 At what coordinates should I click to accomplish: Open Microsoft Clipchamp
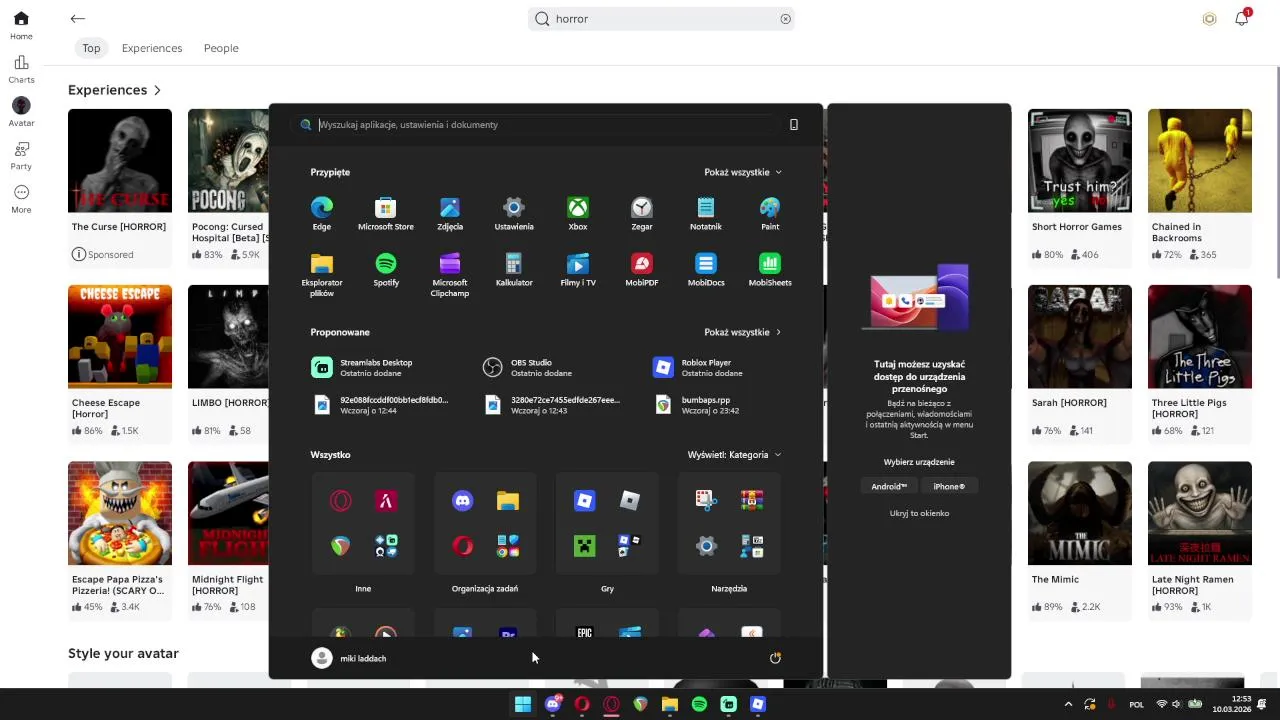click(449, 274)
